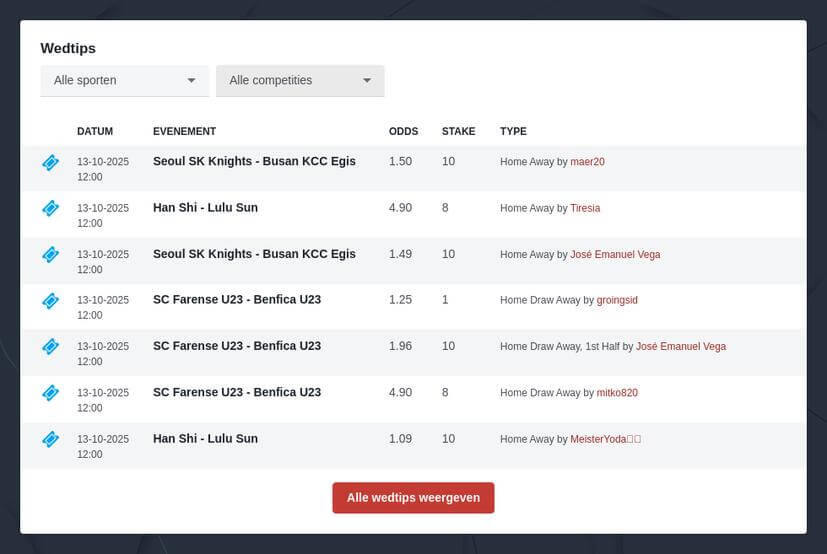Expand the 'Alle competities' dropdown

click(300, 81)
